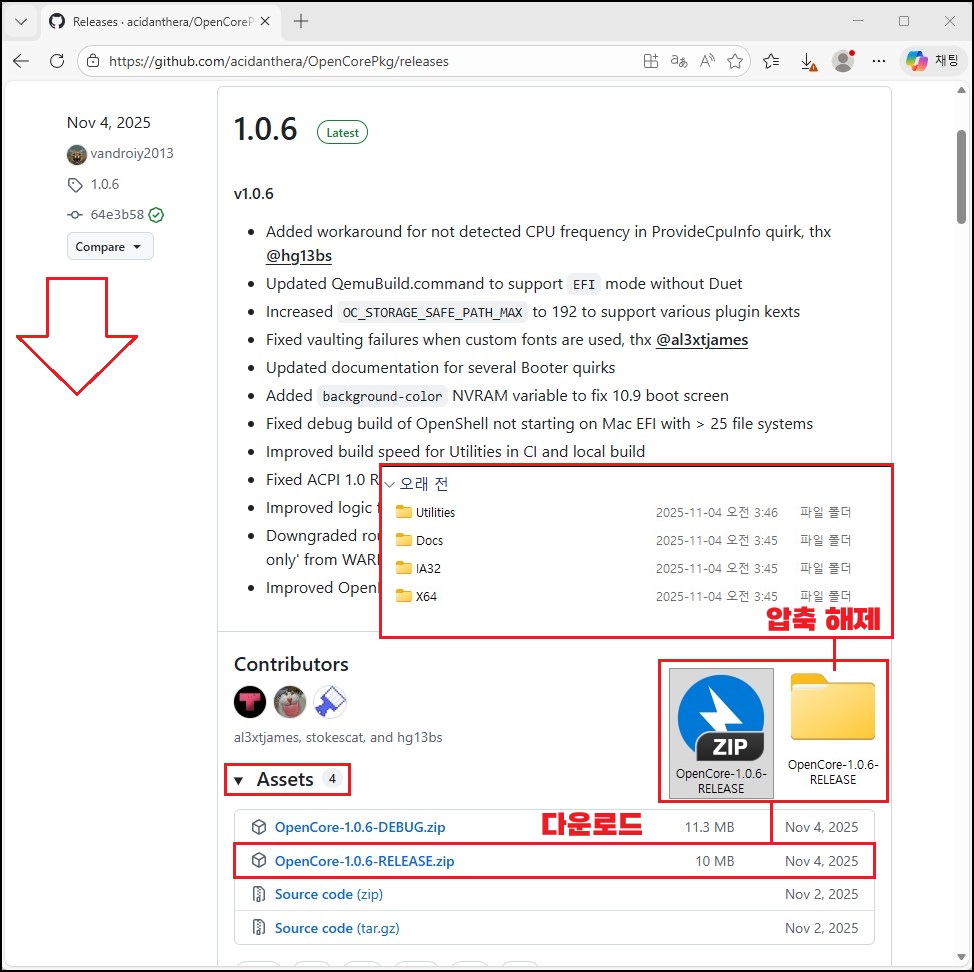Click the scrollbar up arrow

coord(961,91)
